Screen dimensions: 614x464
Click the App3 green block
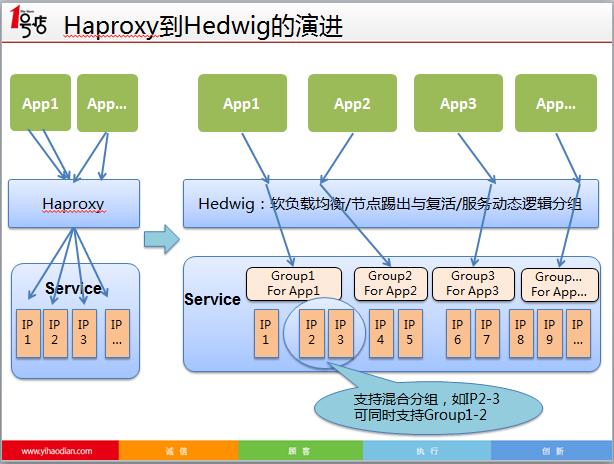pos(458,103)
